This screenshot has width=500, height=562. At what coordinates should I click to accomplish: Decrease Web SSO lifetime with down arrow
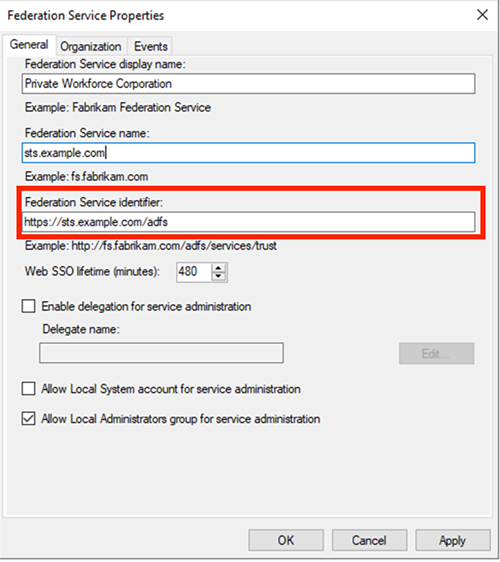pyautogui.click(x=218, y=276)
